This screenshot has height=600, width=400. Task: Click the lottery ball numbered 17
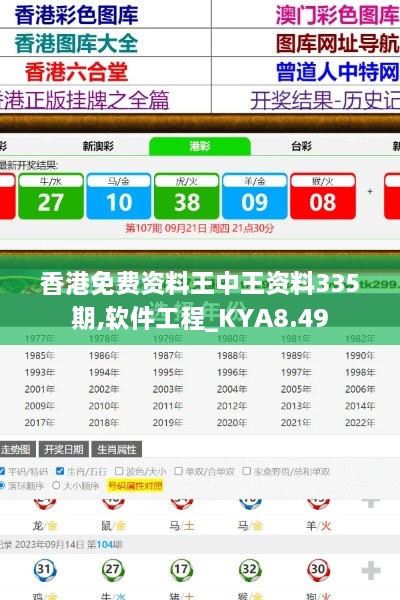pos(181,570)
